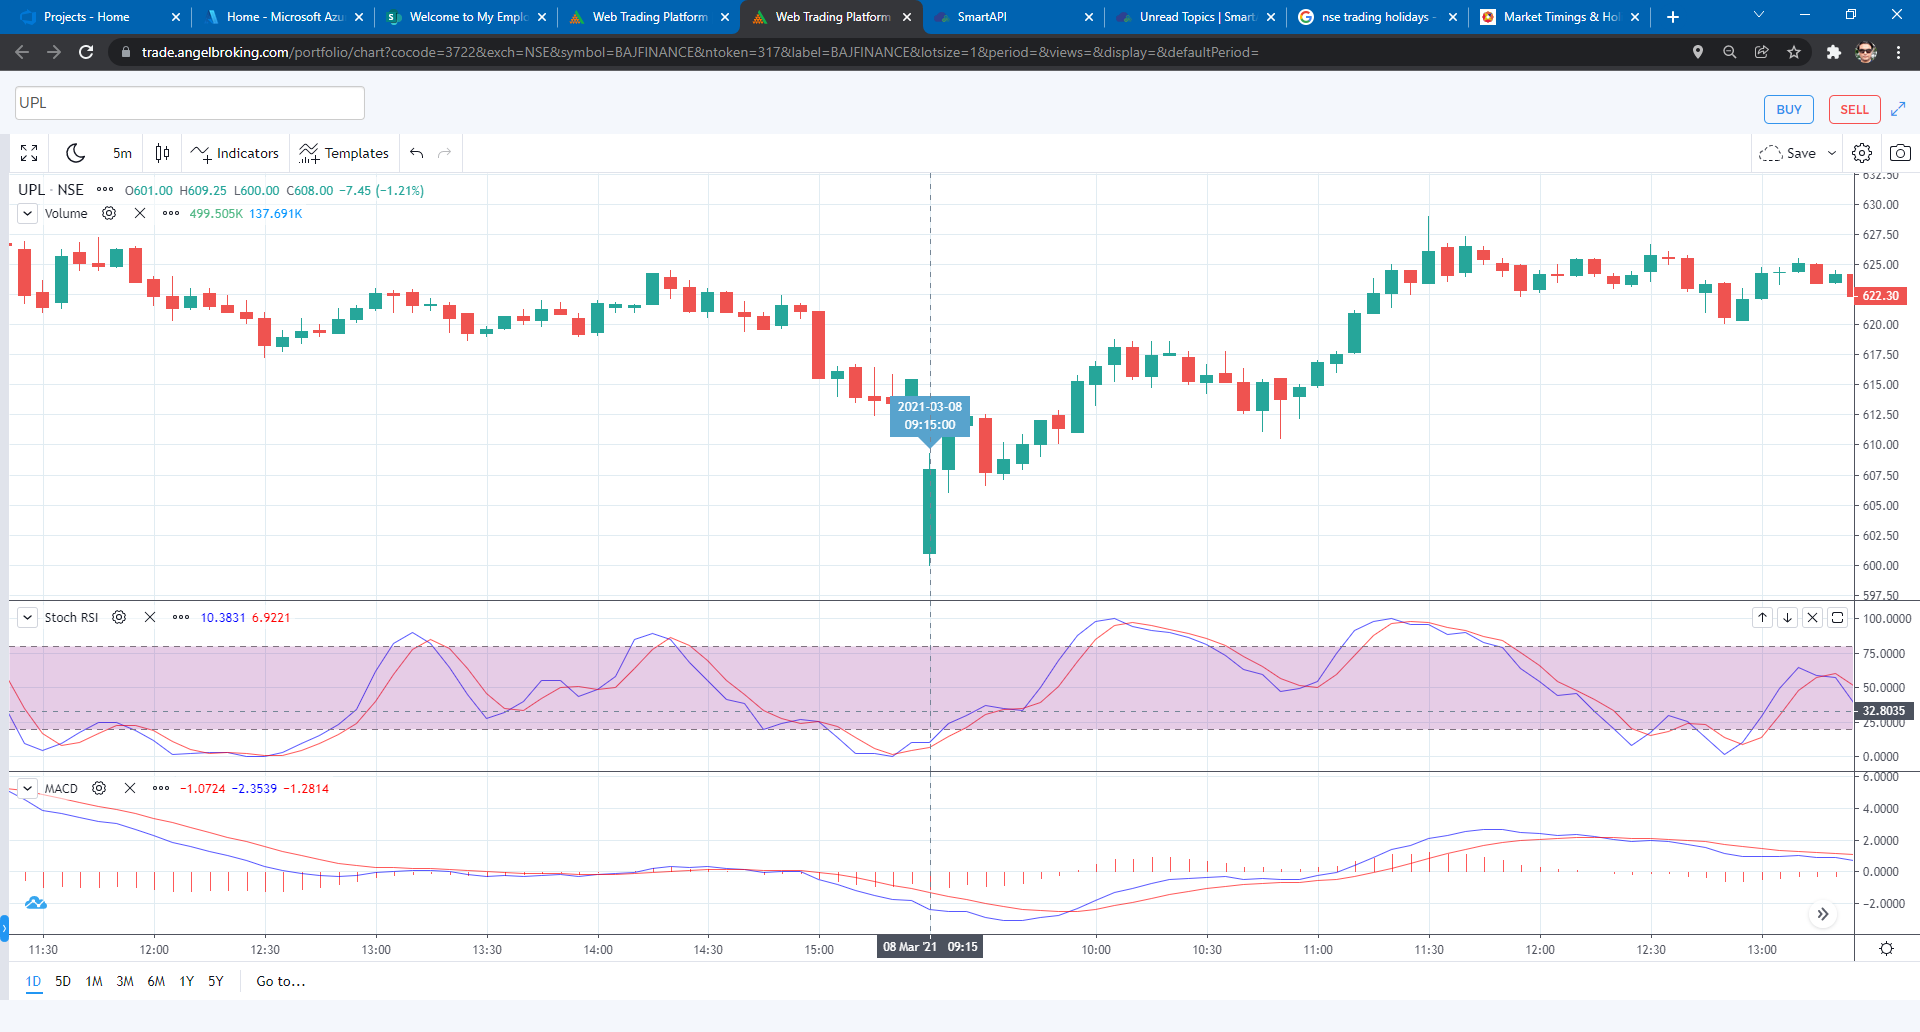Expand the Save layout dropdown arrow
This screenshot has width=1920, height=1032.
coord(1832,153)
